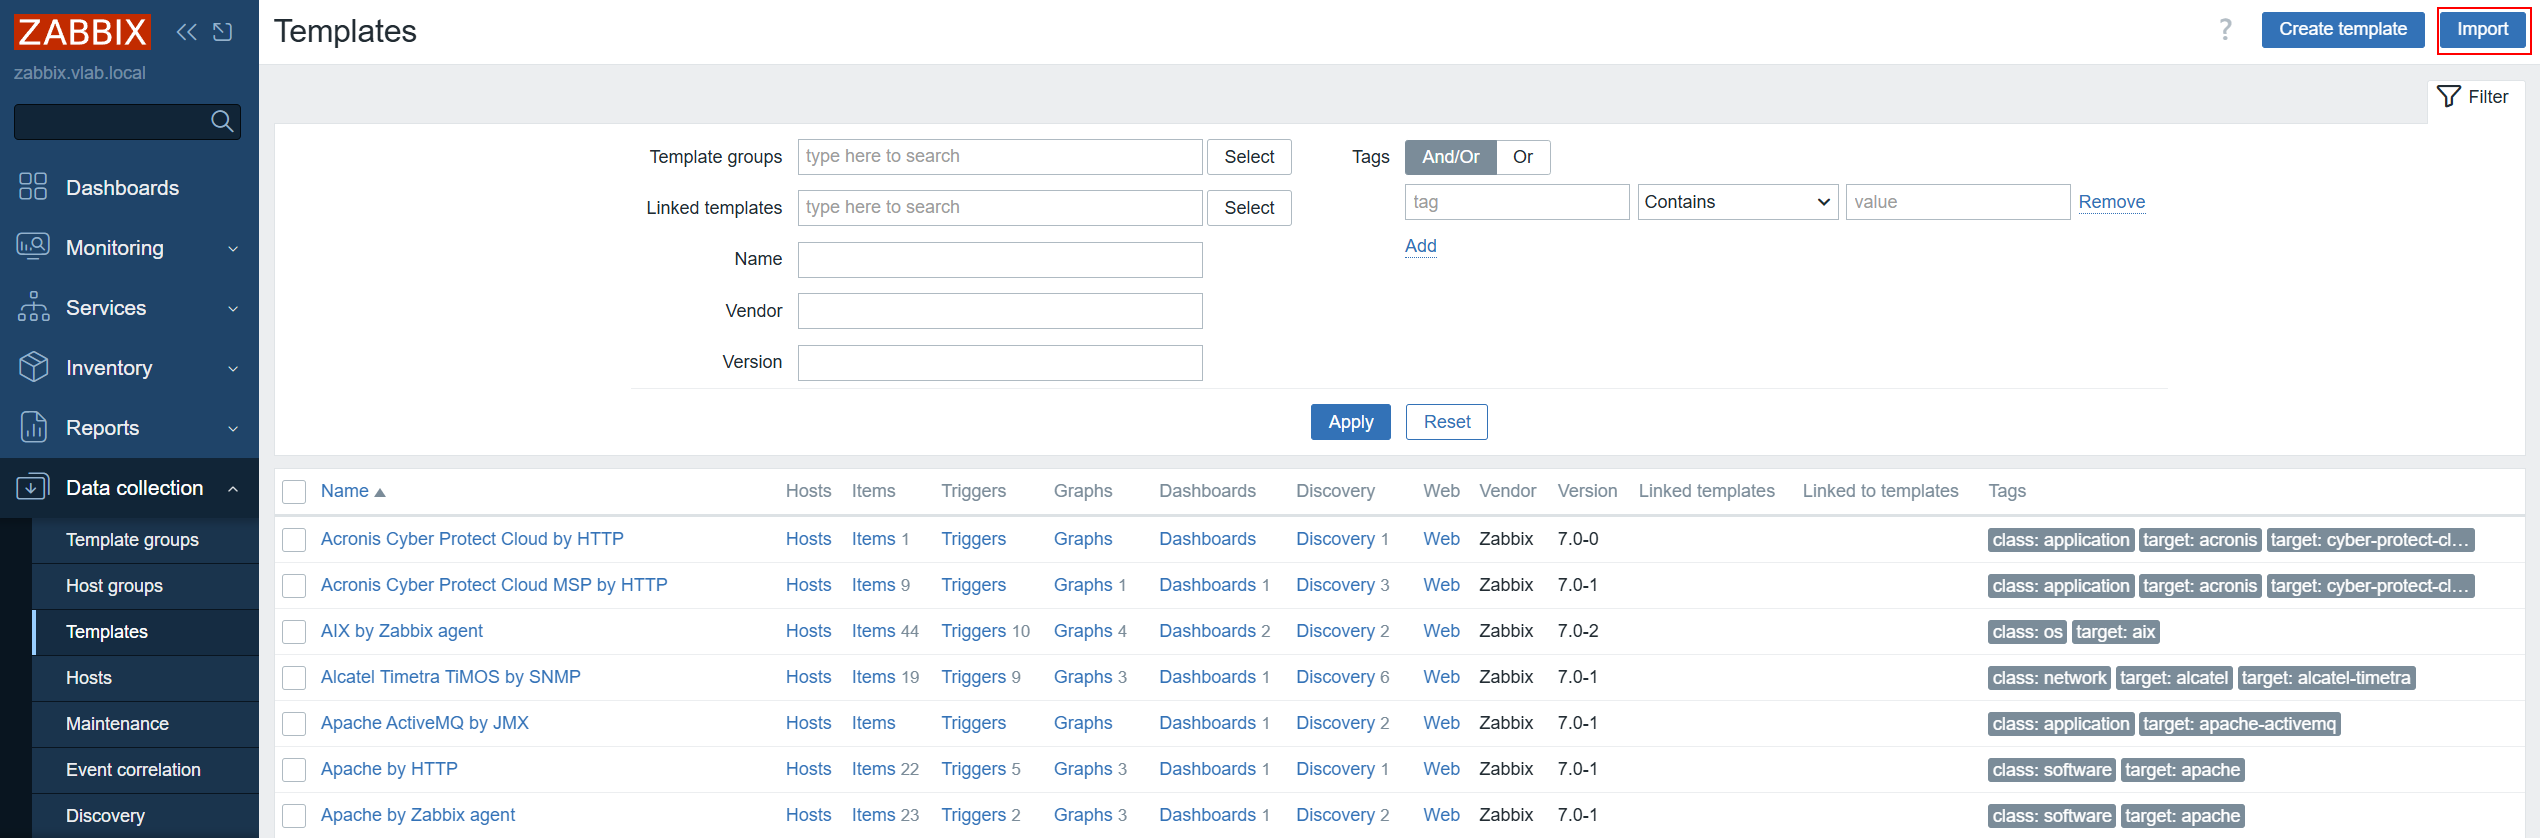Viewport: 2540px width, 838px height.
Task: Click 'target: apache-activemq' tag
Action: coord(2239,724)
